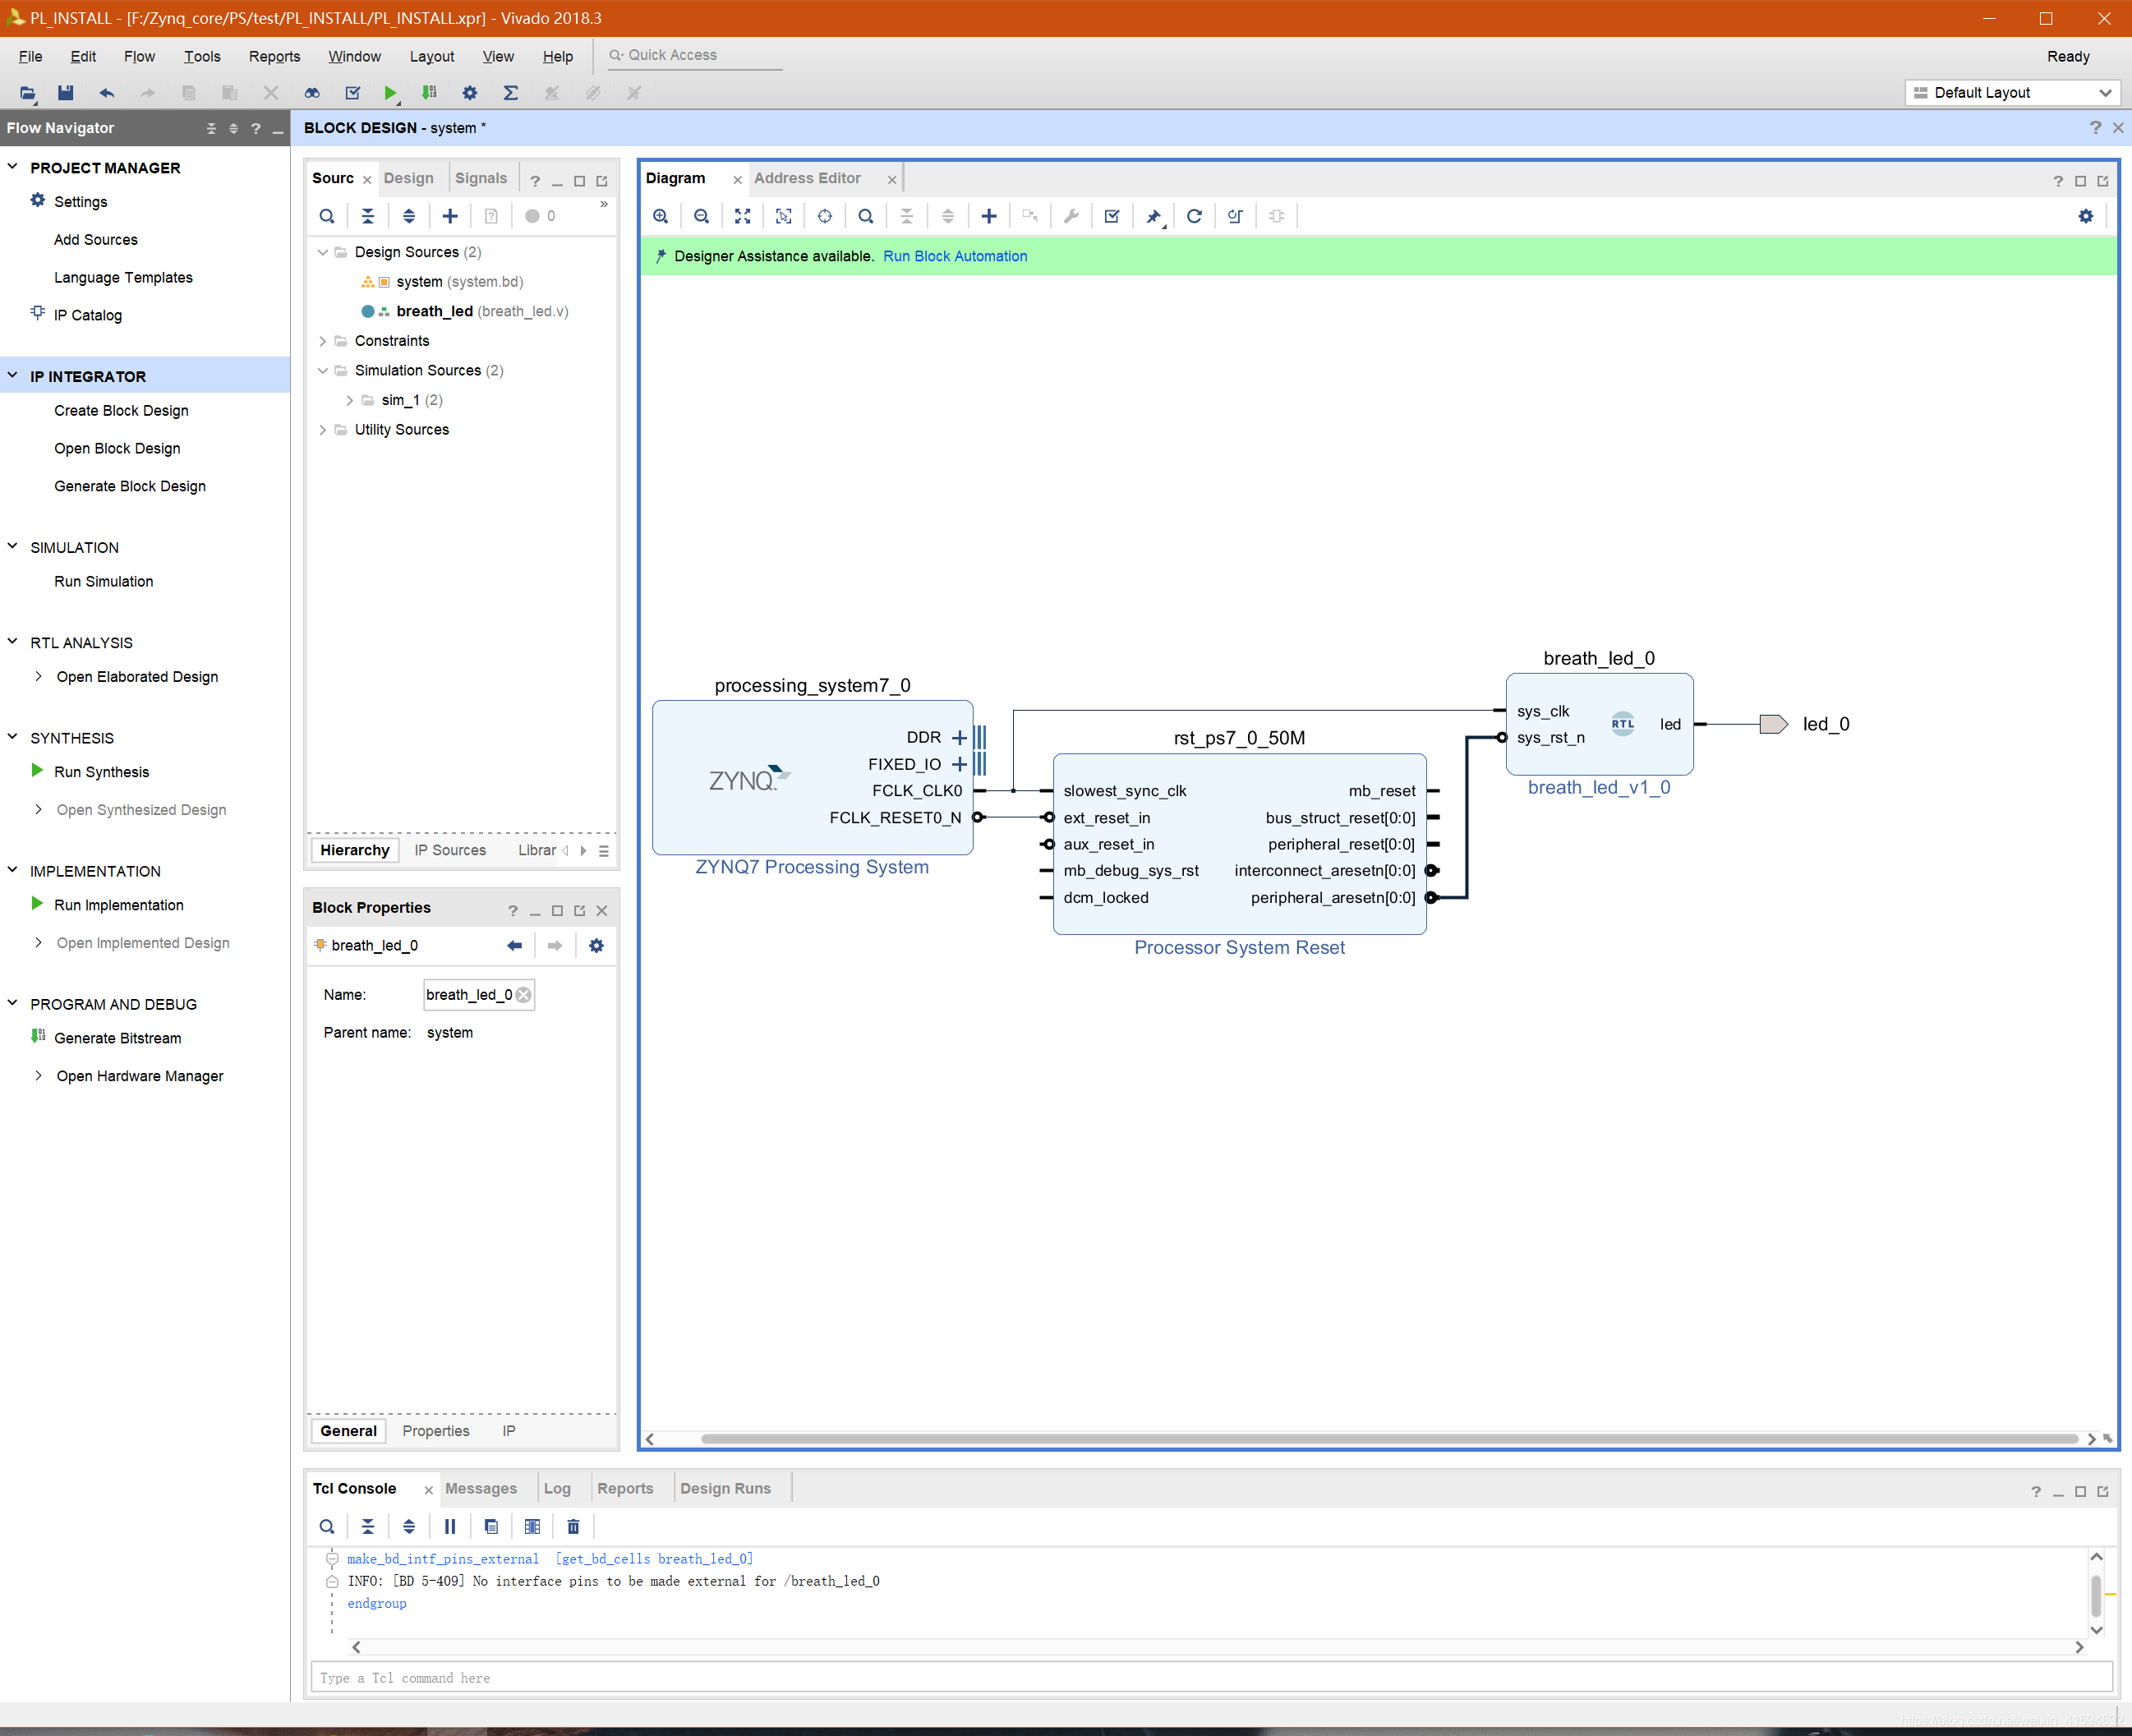Switch to the Address Editor tab

[x=806, y=178]
